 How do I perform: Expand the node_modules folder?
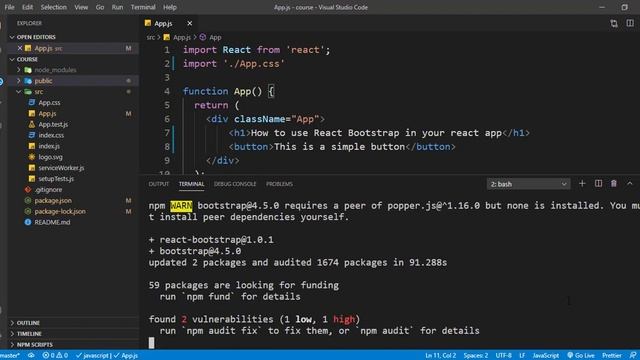coord(55,70)
